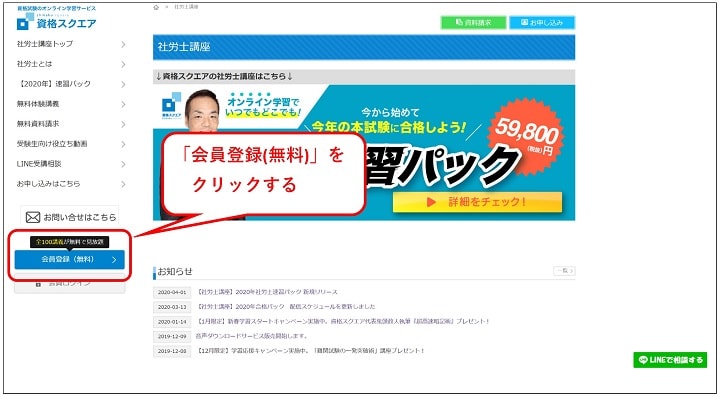Click the お問い合せはこちら button

[69, 217]
